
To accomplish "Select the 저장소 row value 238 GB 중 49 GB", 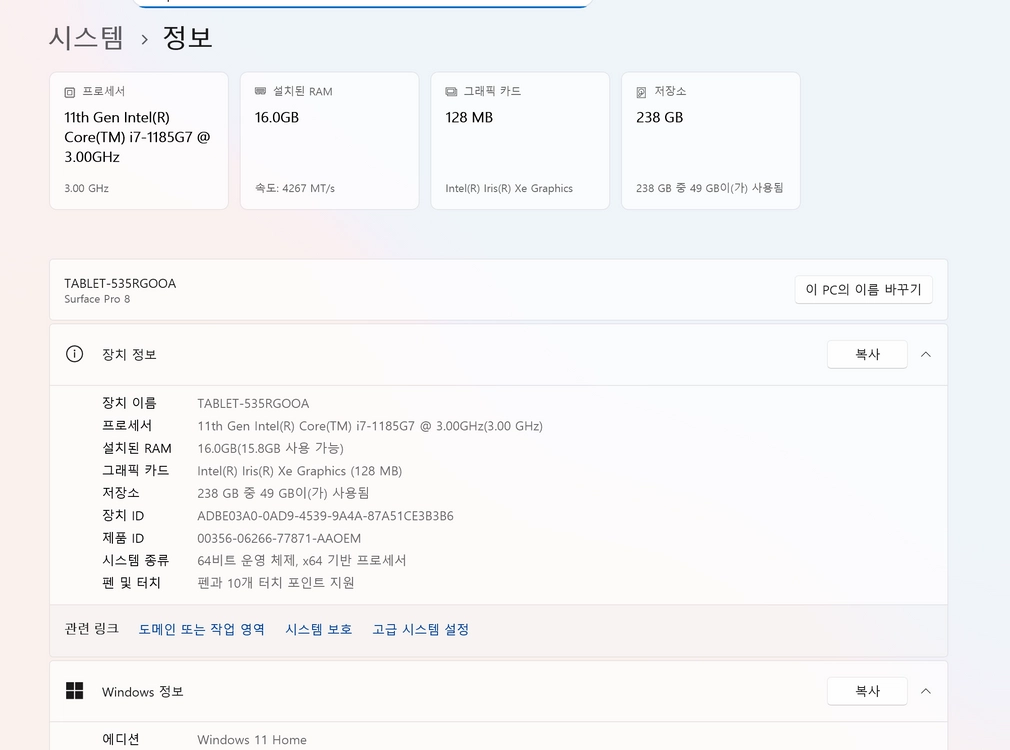I will 283,493.
